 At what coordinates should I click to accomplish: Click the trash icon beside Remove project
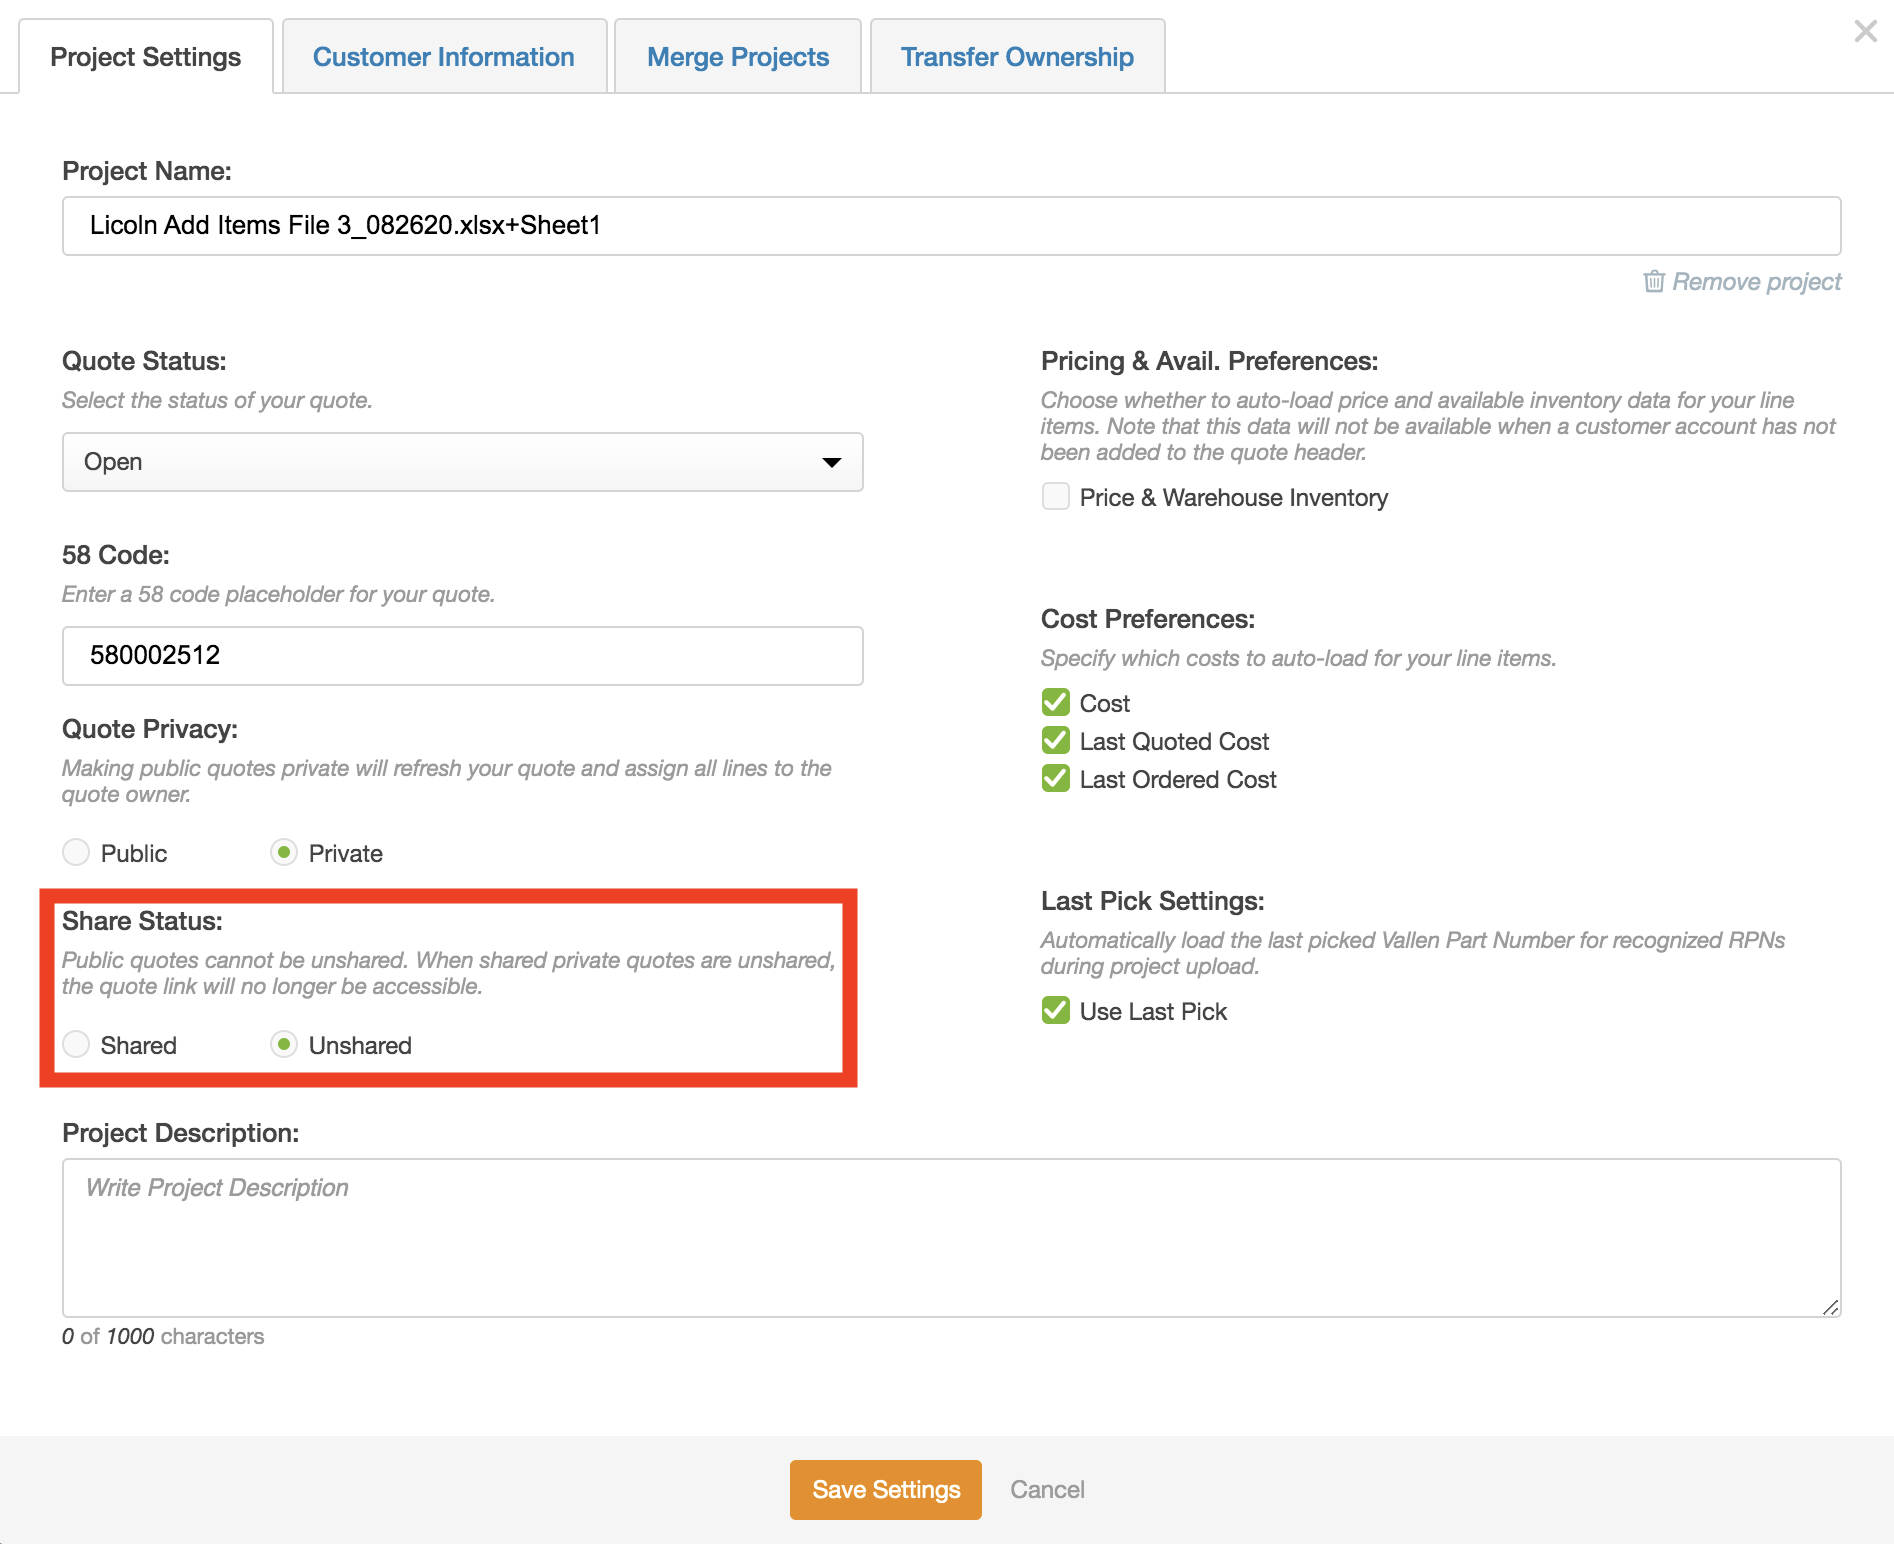[1654, 282]
